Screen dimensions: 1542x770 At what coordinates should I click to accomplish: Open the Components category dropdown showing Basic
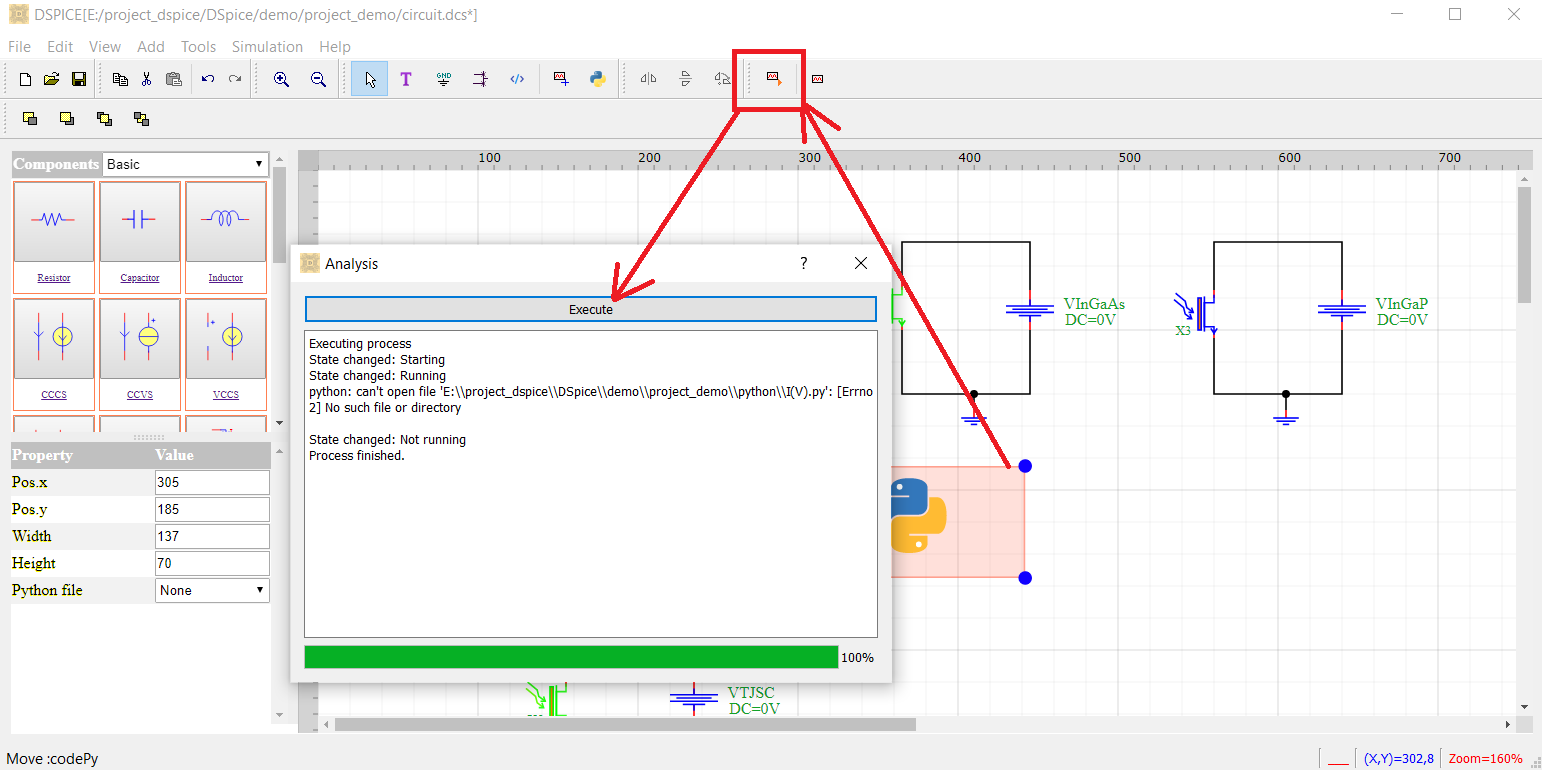186,164
